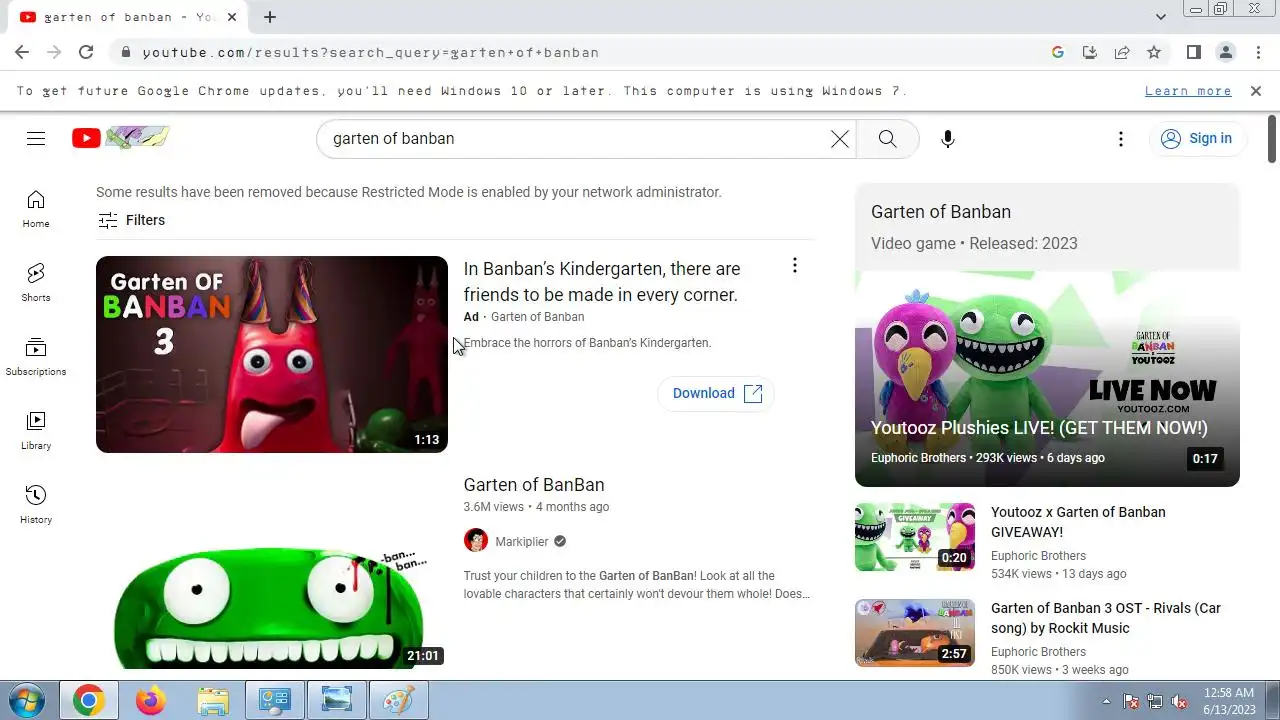Open Windows Explorer folder on taskbar
This screenshot has width=1280, height=720.
pos(213,700)
